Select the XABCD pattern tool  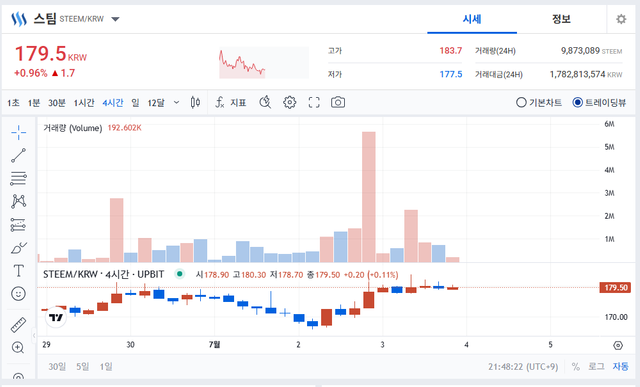(18, 201)
